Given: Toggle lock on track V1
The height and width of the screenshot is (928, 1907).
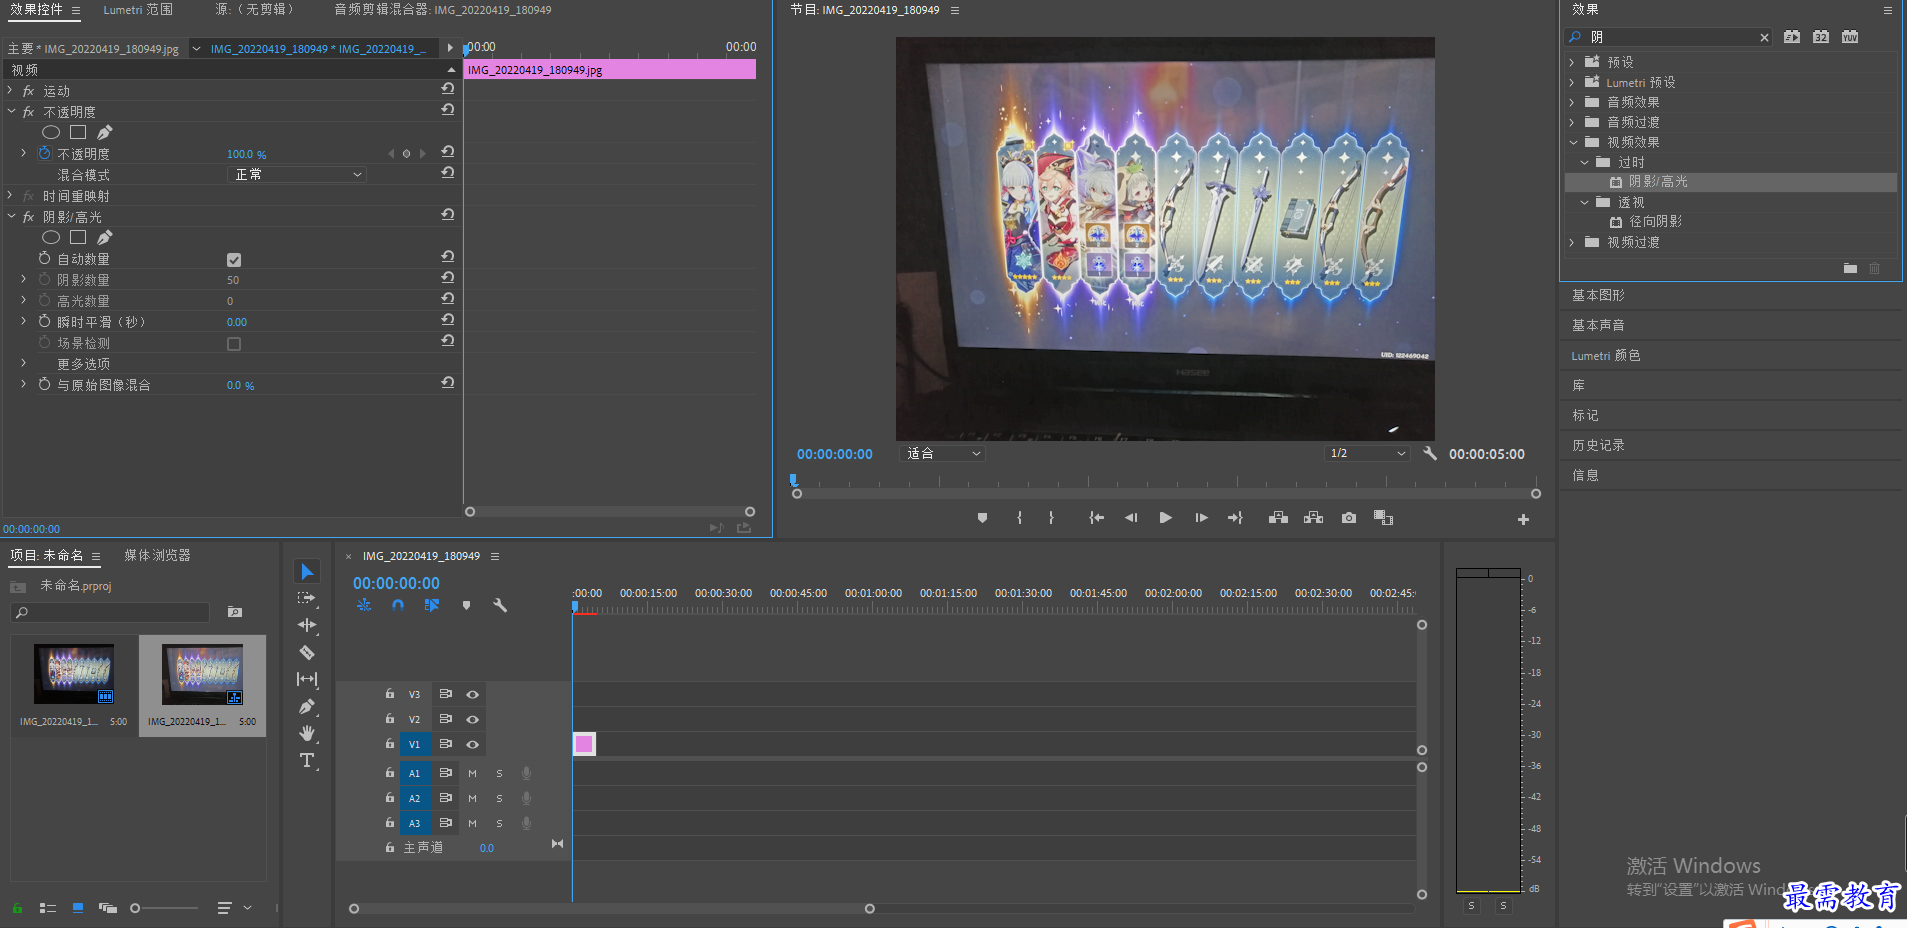Looking at the screenshot, I should (390, 744).
